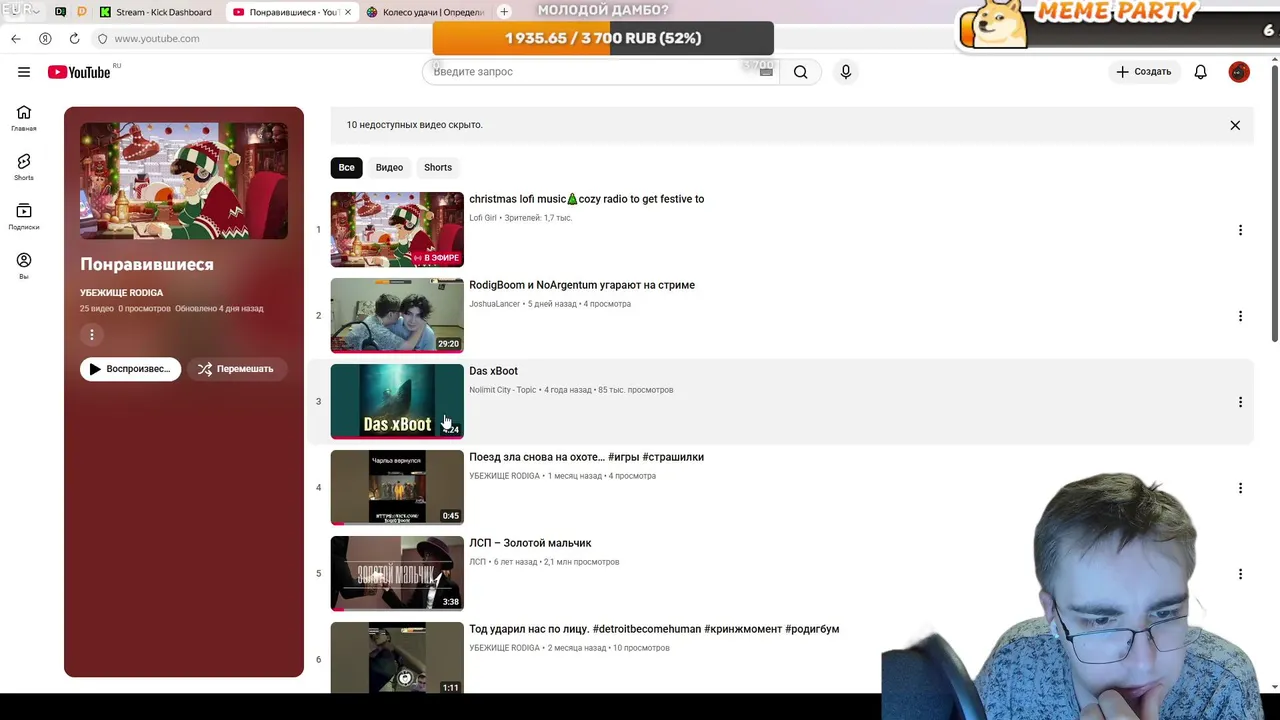Screen dimensions: 1280x720
Task: Click the playlist title Понравившиеся
Action: 147,265
